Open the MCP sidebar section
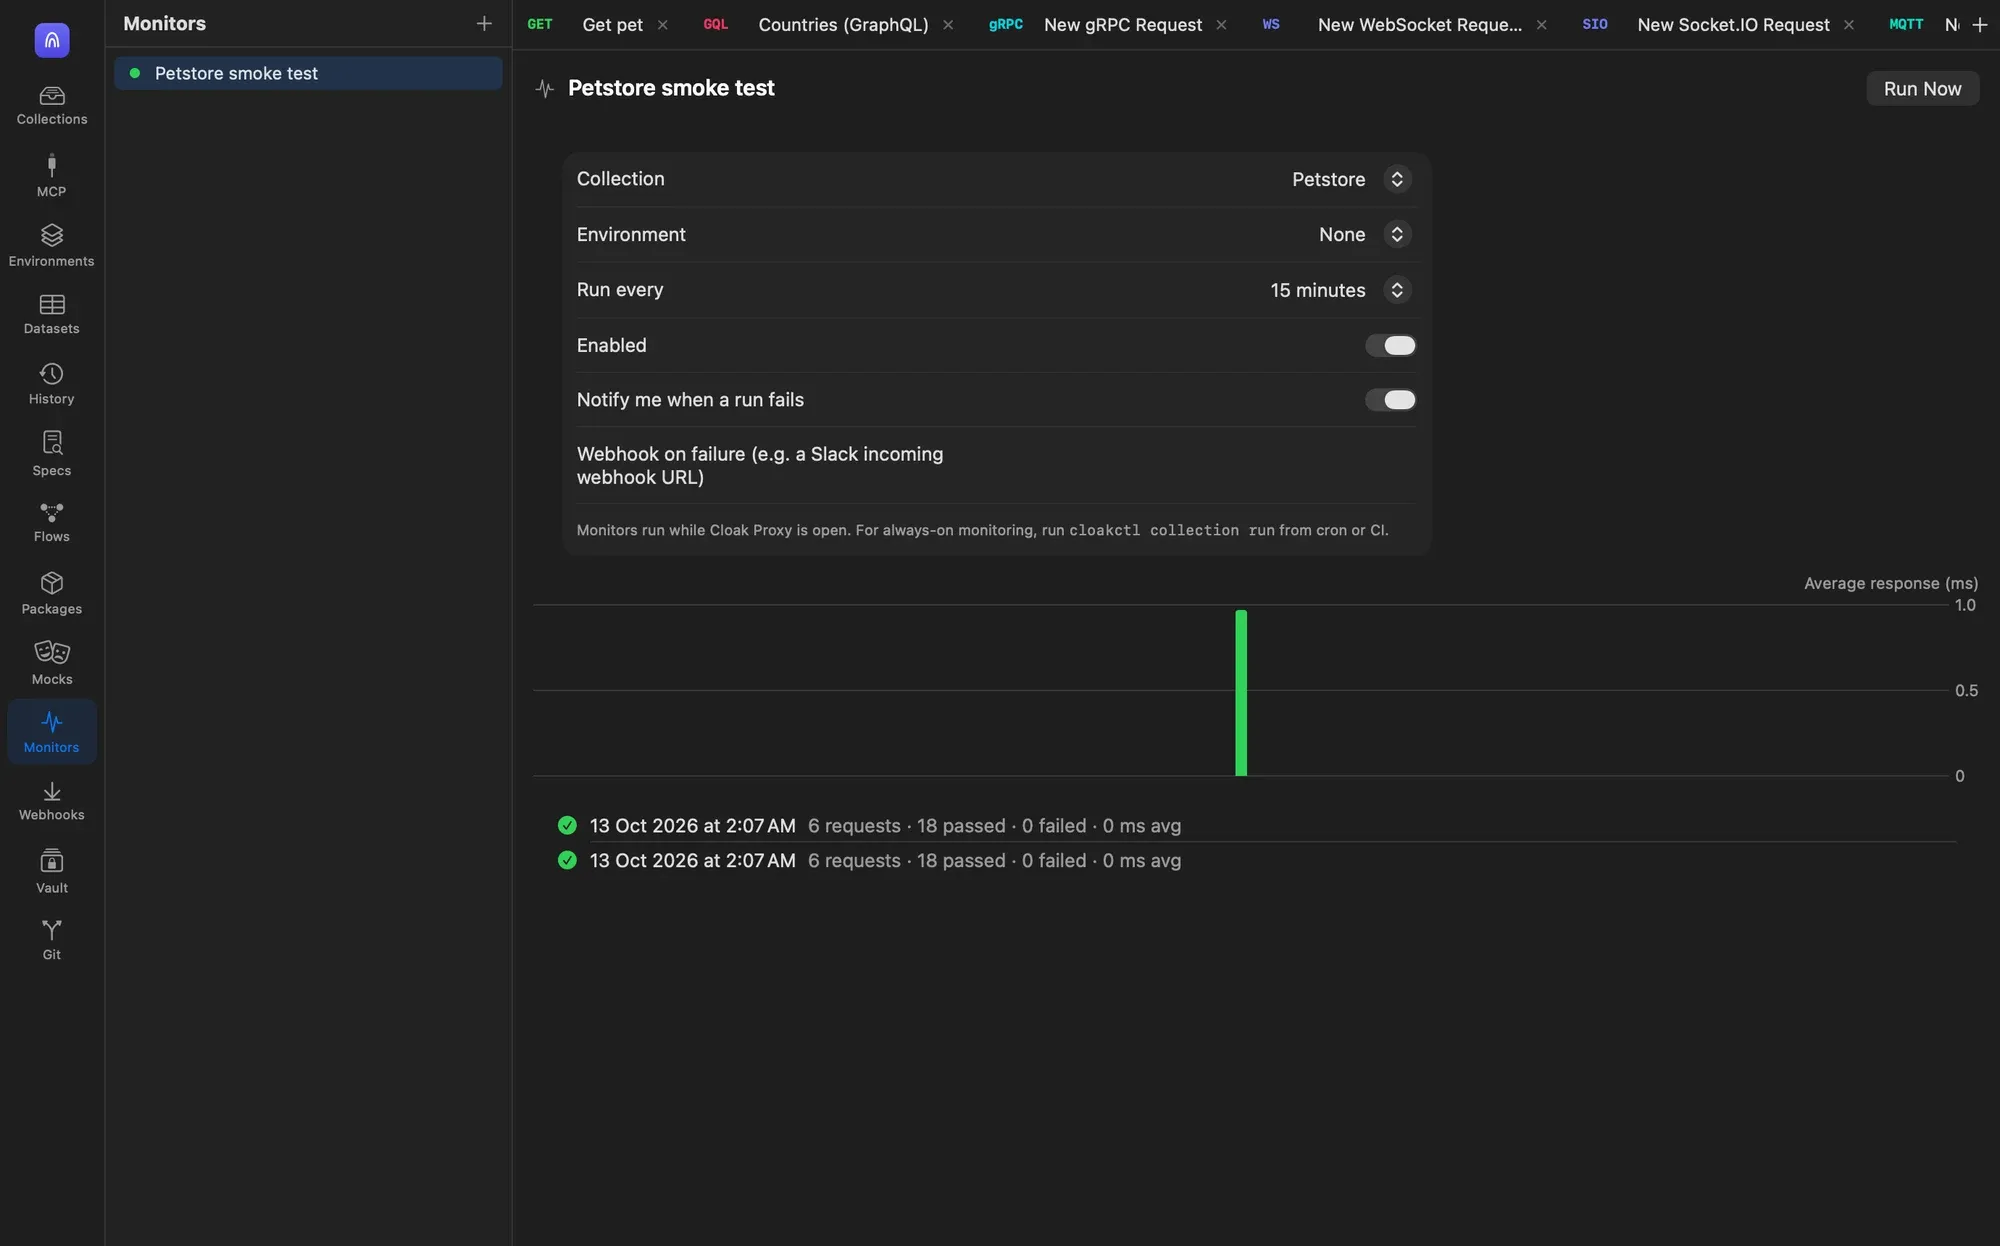The height and width of the screenshot is (1246, 2000). tap(52, 176)
